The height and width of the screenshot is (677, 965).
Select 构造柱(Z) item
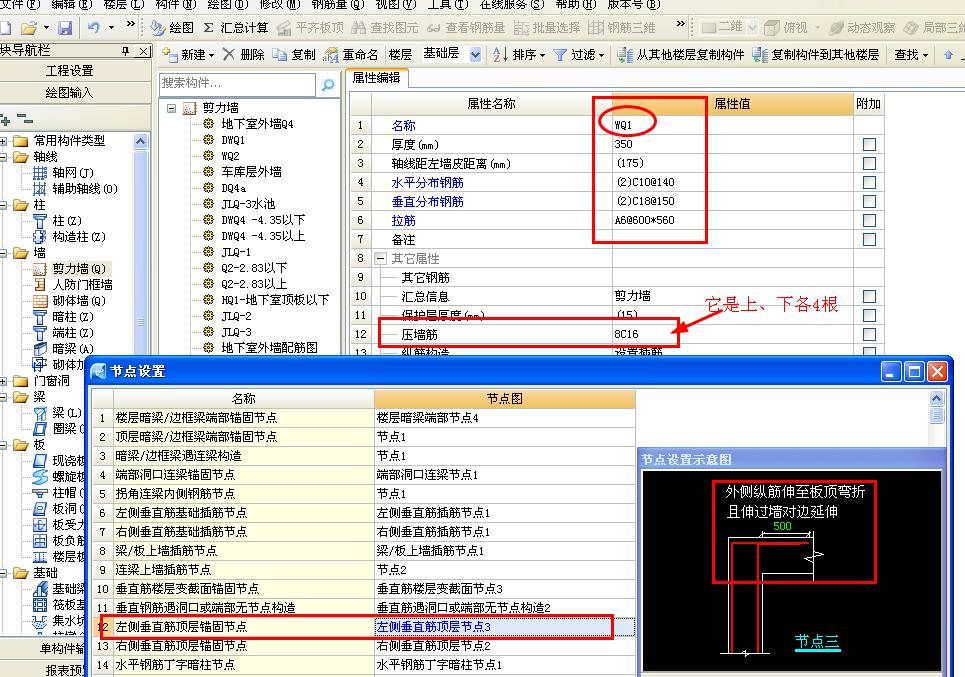[78, 236]
